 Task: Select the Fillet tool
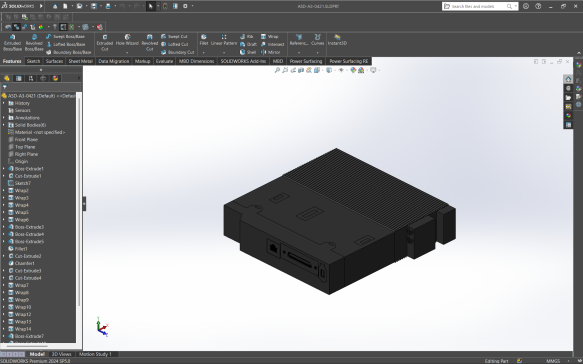tap(204, 40)
